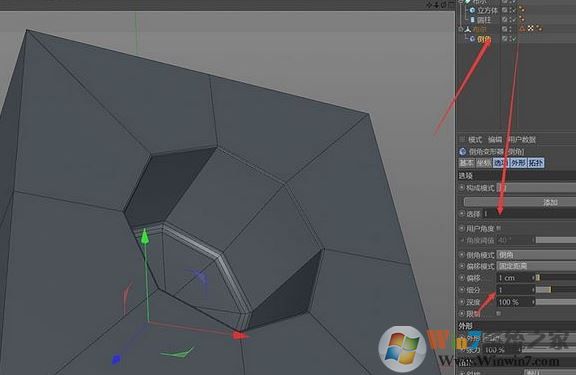Toggle the 限制 checkbox
Screen dimensions: 576x375
tap(498, 313)
